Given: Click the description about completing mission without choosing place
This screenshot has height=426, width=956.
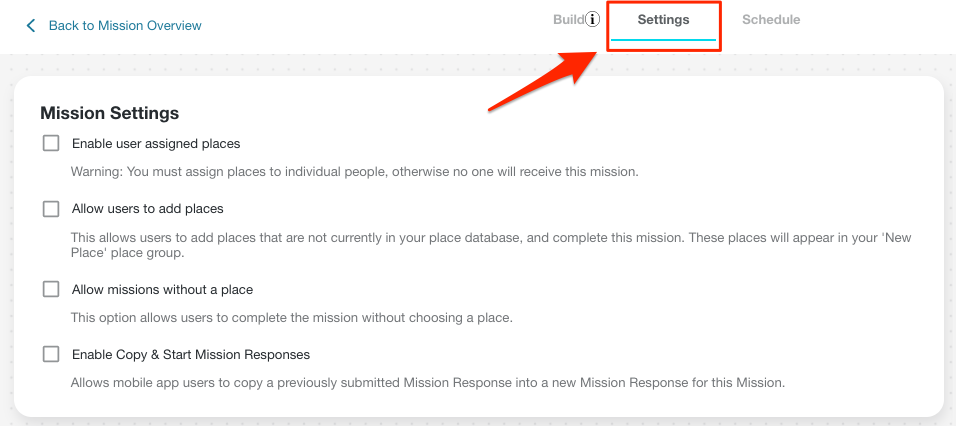Looking at the screenshot, I should click(x=291, y=318).
